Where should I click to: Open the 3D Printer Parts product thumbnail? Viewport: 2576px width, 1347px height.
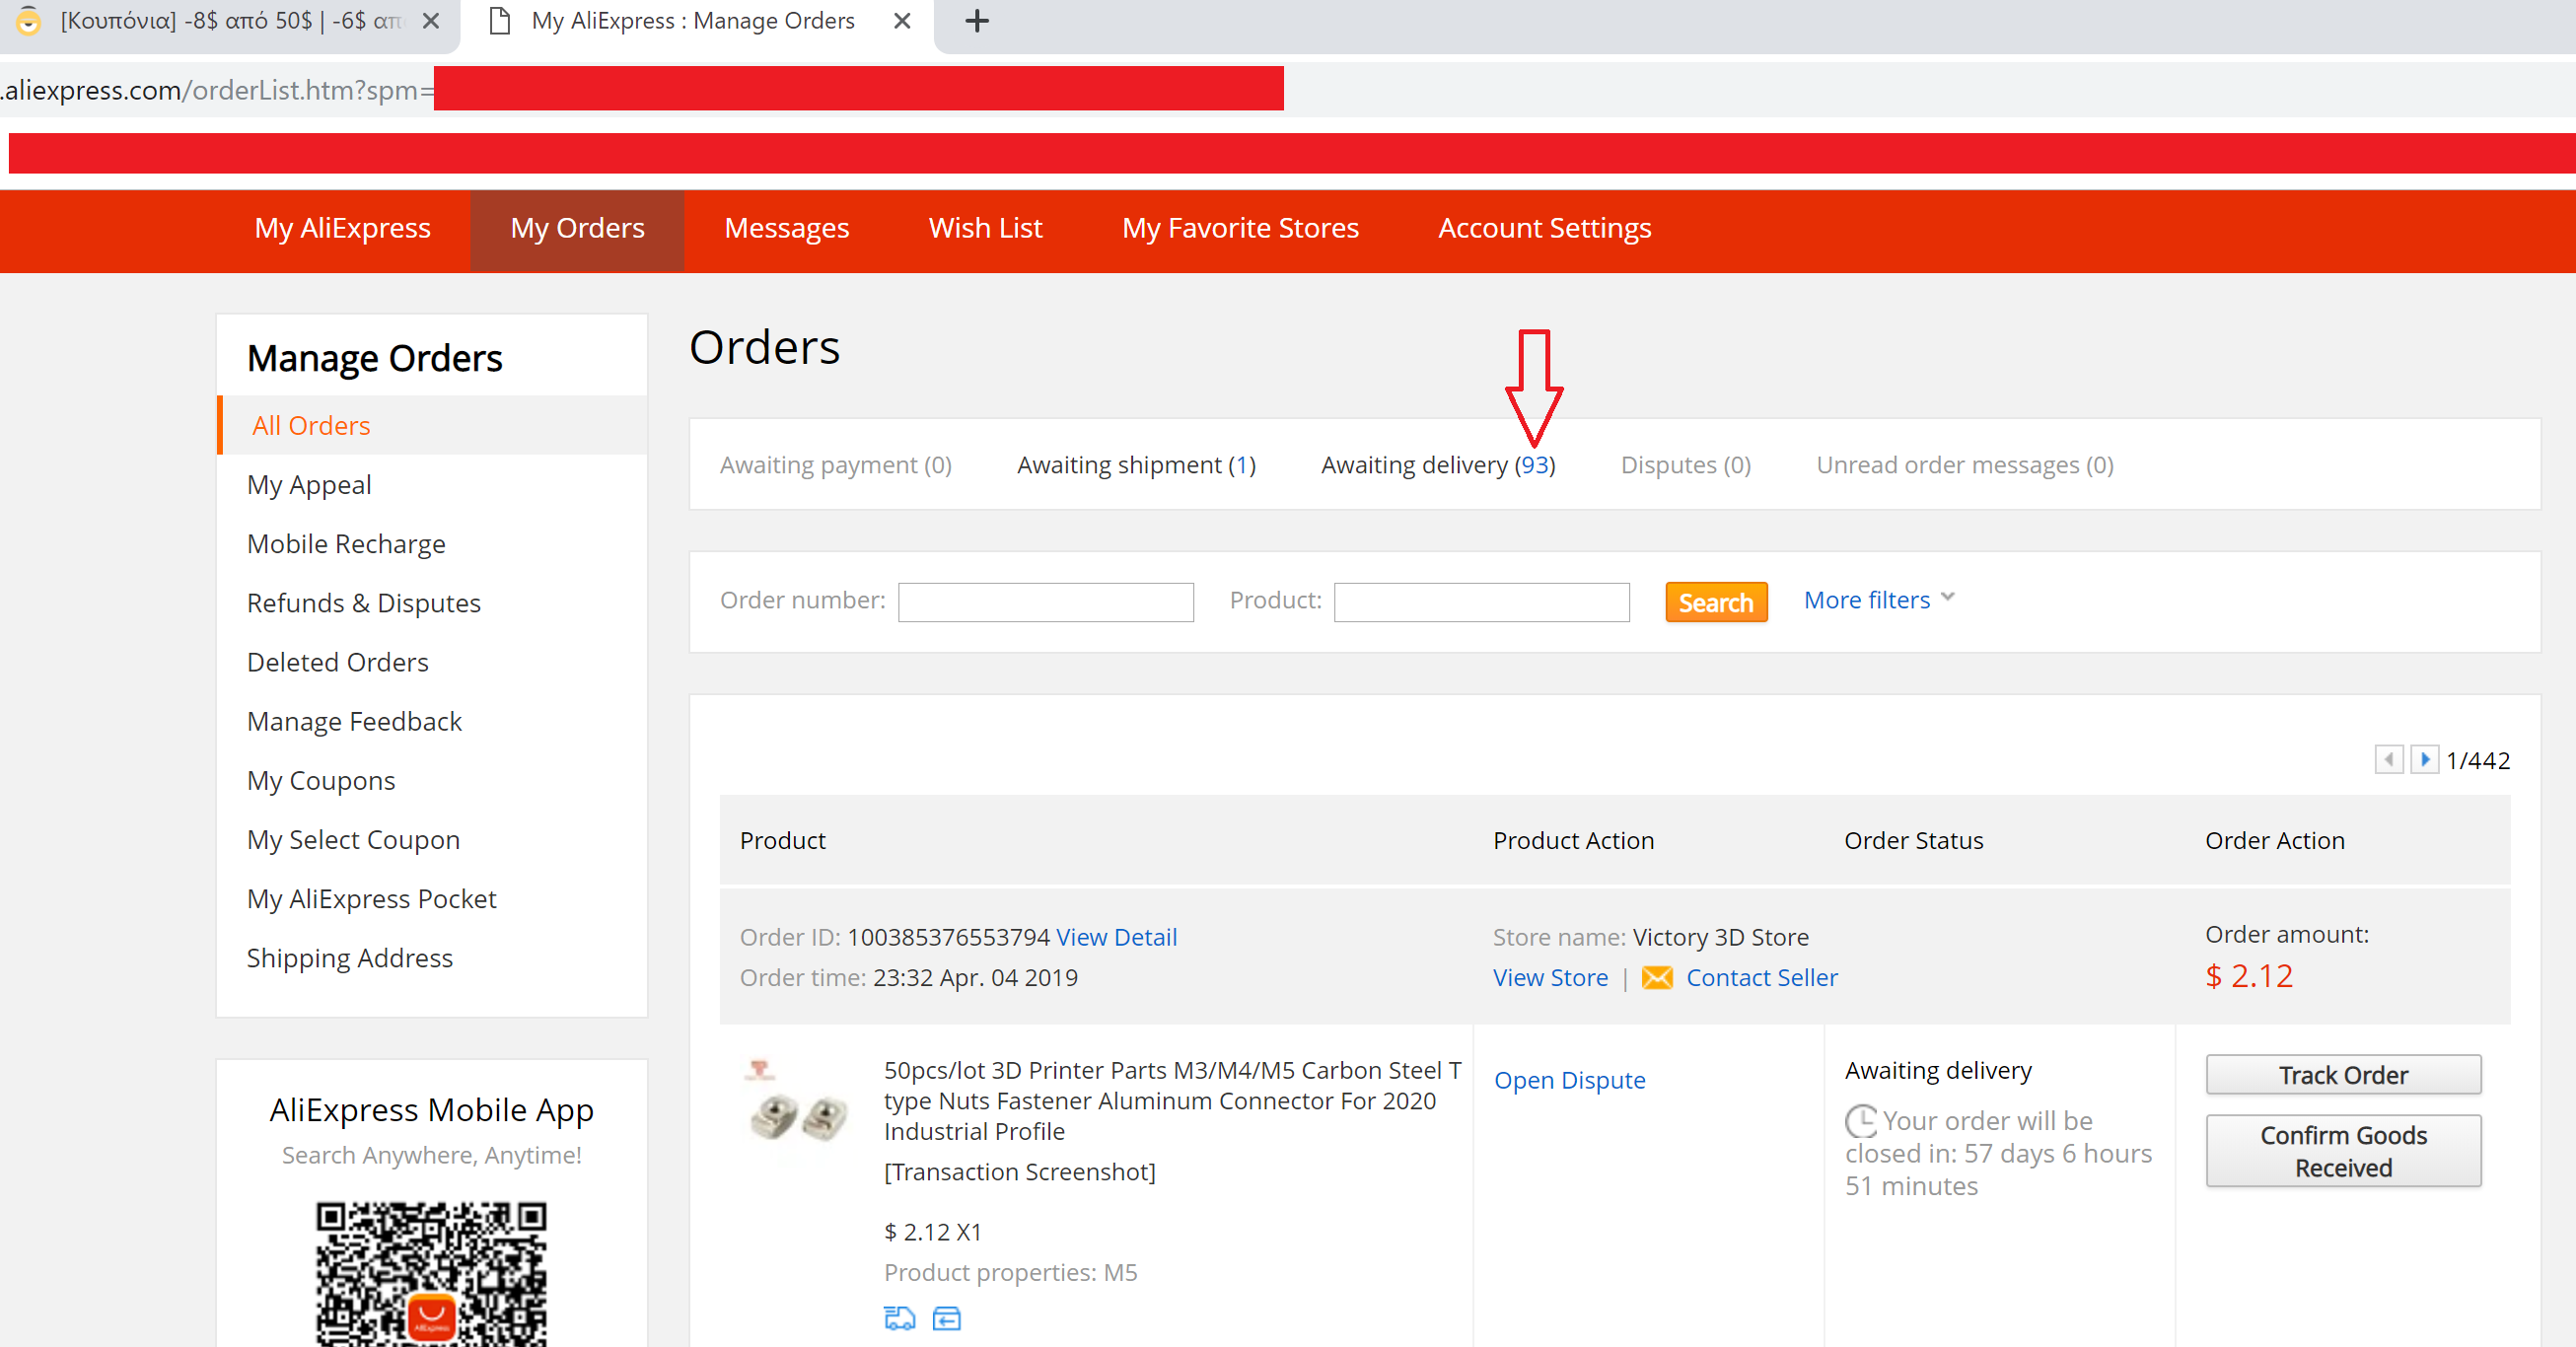[797, 1103]
